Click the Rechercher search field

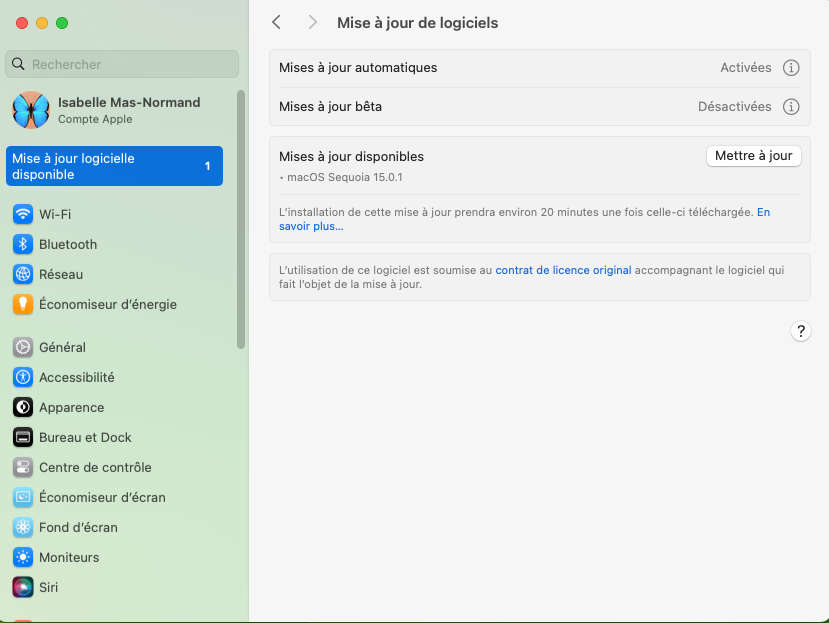[122, 64]
